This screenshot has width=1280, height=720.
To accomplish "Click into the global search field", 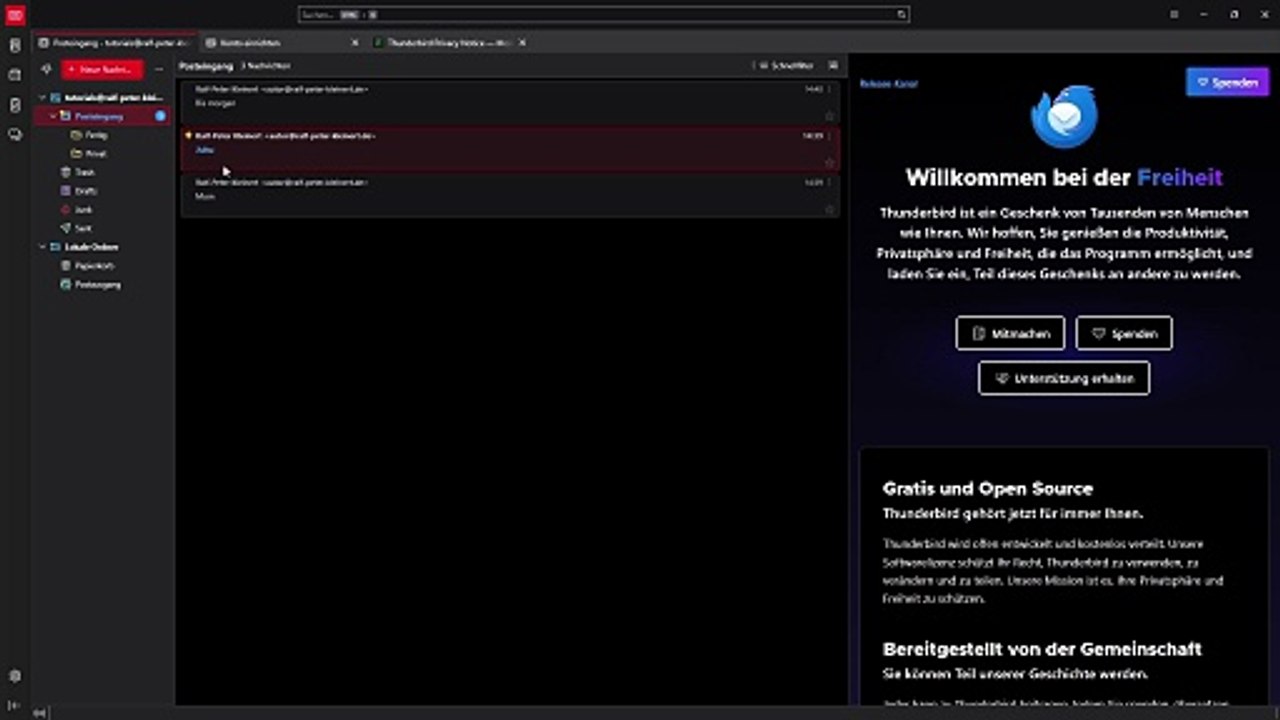I will click(x=603, y=15).
